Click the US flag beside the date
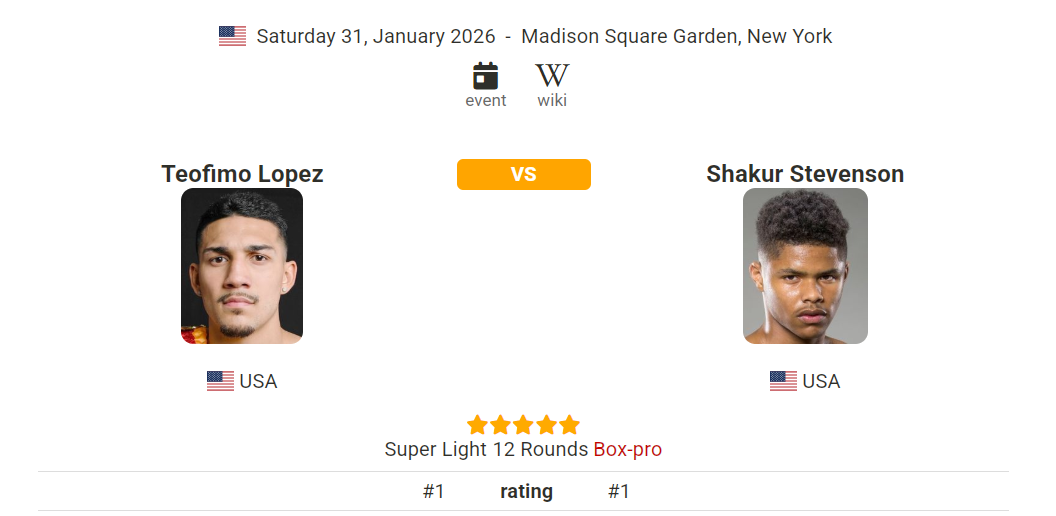1056x516 pixels. coord(232,36)
